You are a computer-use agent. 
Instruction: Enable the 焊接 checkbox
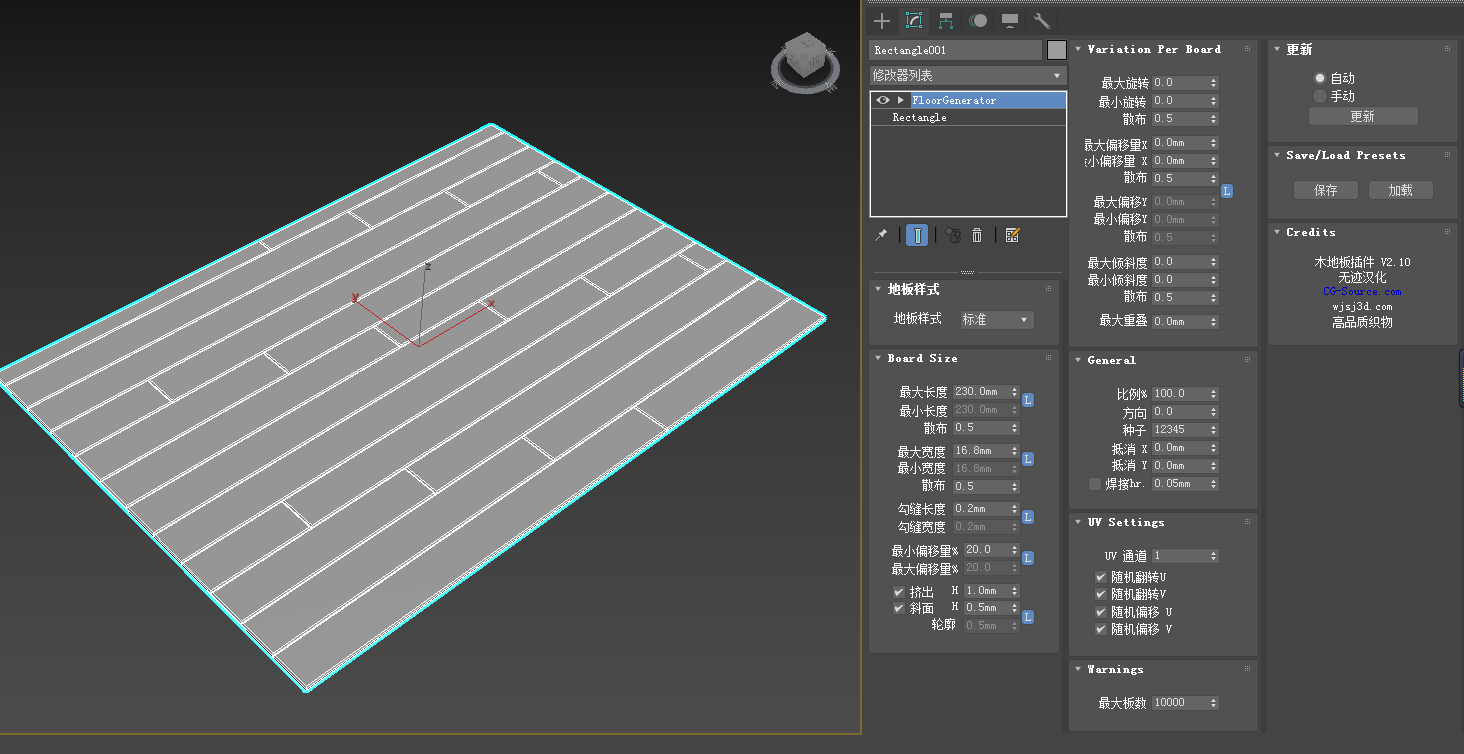pyautogui.click(x=1094, y=484)
